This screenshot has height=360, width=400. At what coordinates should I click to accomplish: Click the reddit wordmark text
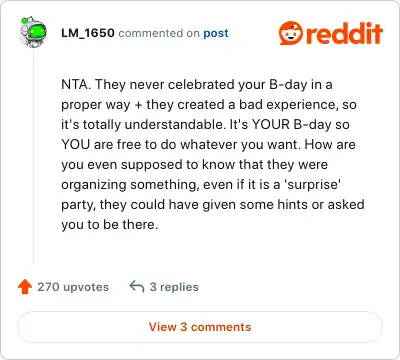point(344,33)
